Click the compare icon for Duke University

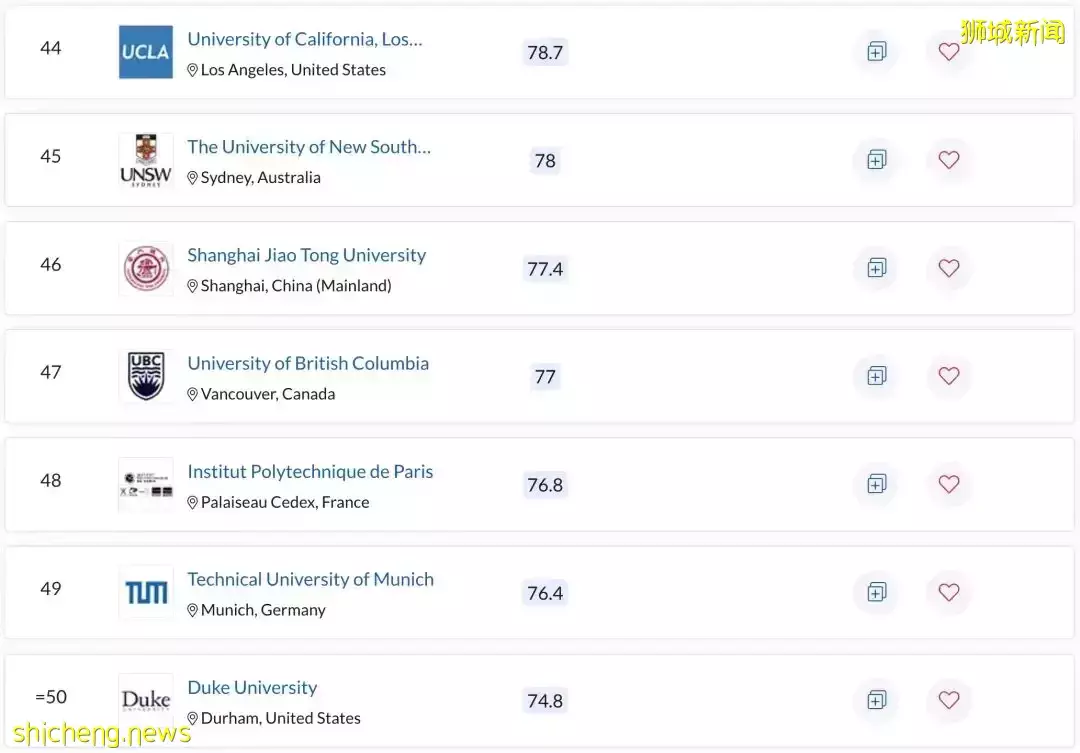(877, 700)
